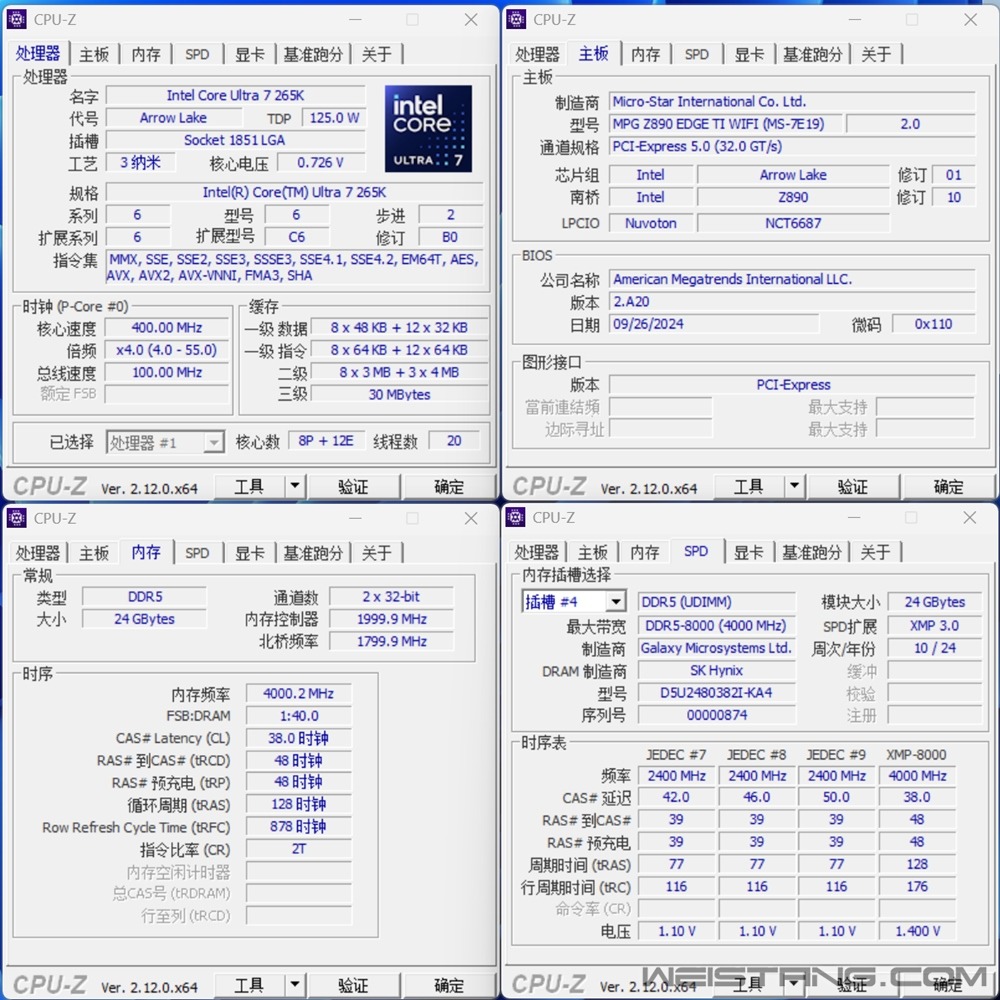Screen dimensions: 1000x1000
Task: Open the 处理器 #1 processor selection combo box
Action: (x=165, y=442)
